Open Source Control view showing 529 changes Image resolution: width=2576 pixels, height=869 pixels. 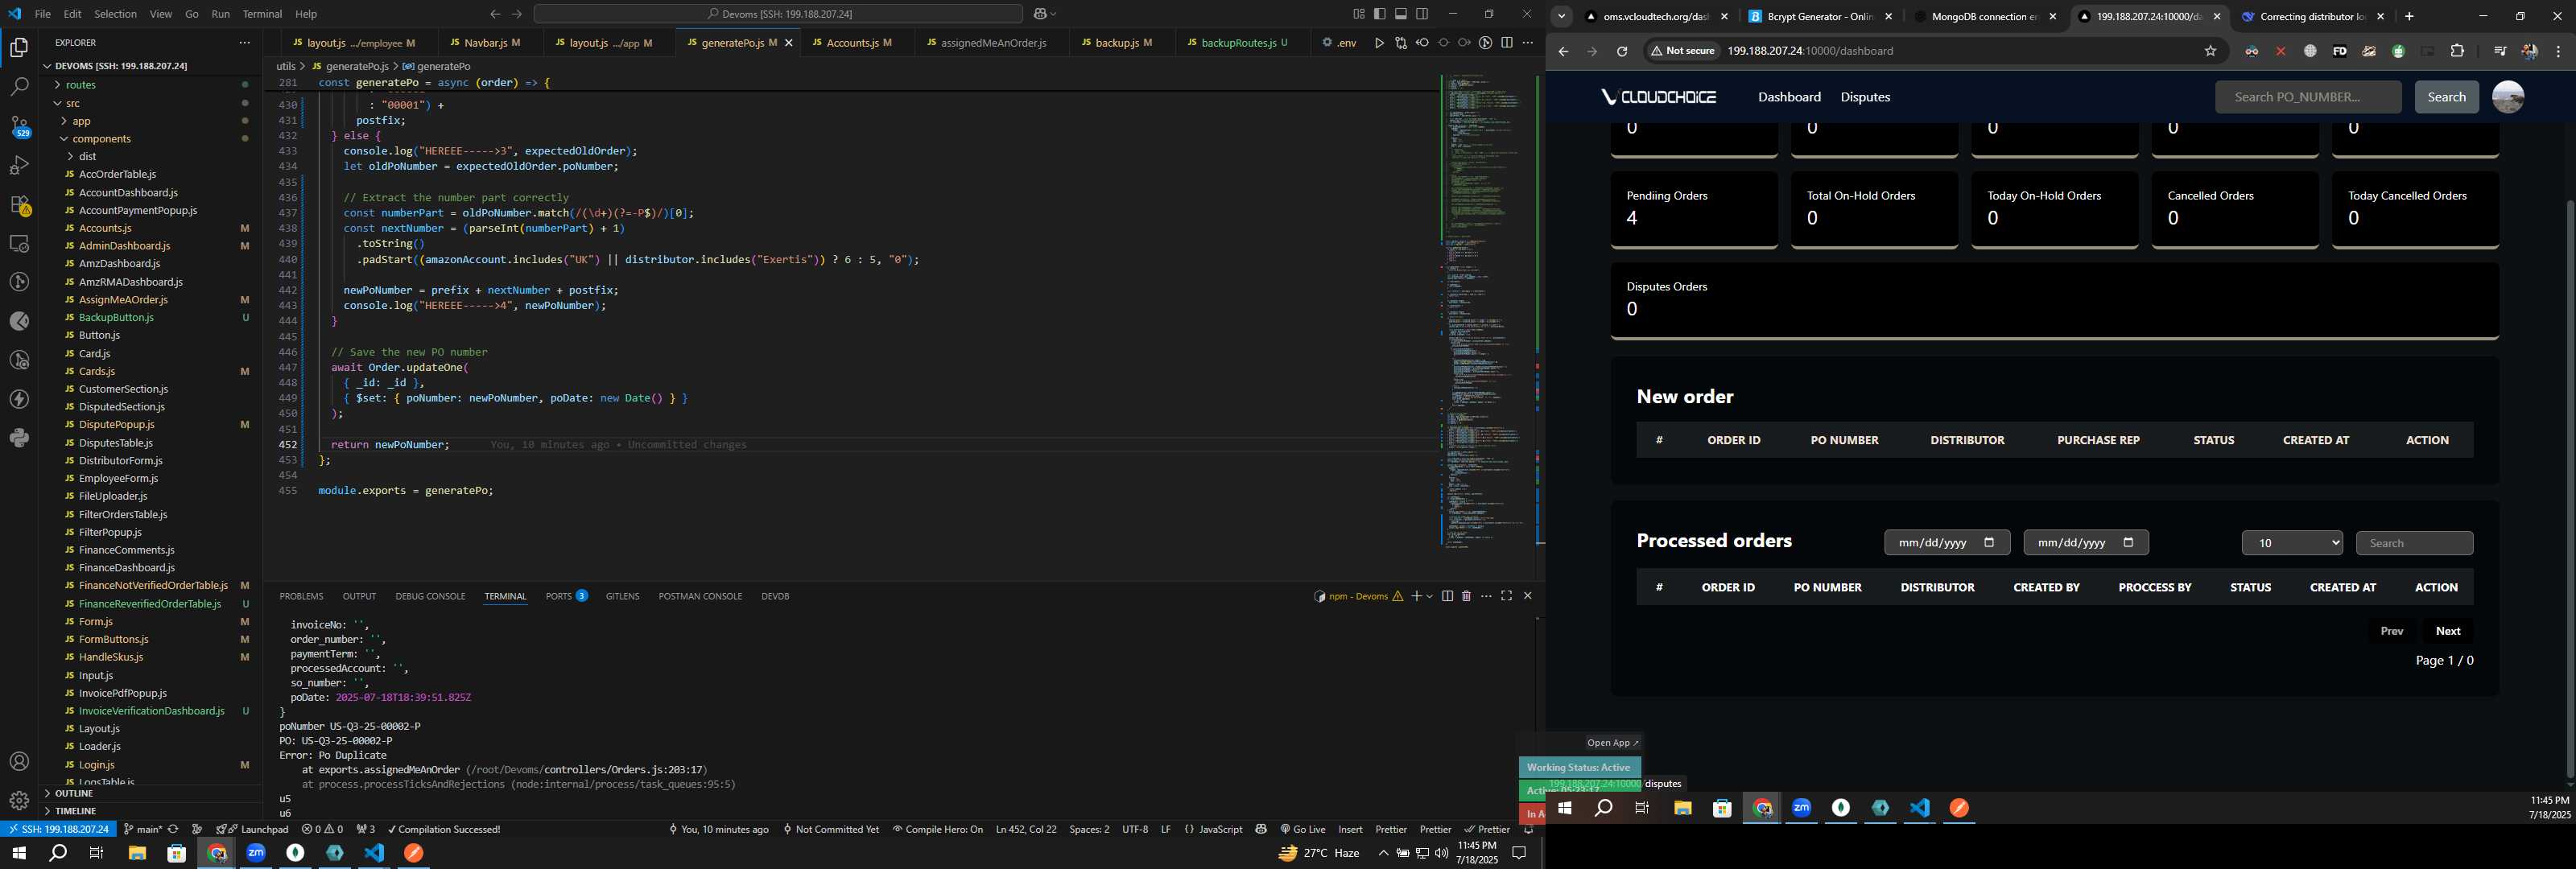point(19,126)
